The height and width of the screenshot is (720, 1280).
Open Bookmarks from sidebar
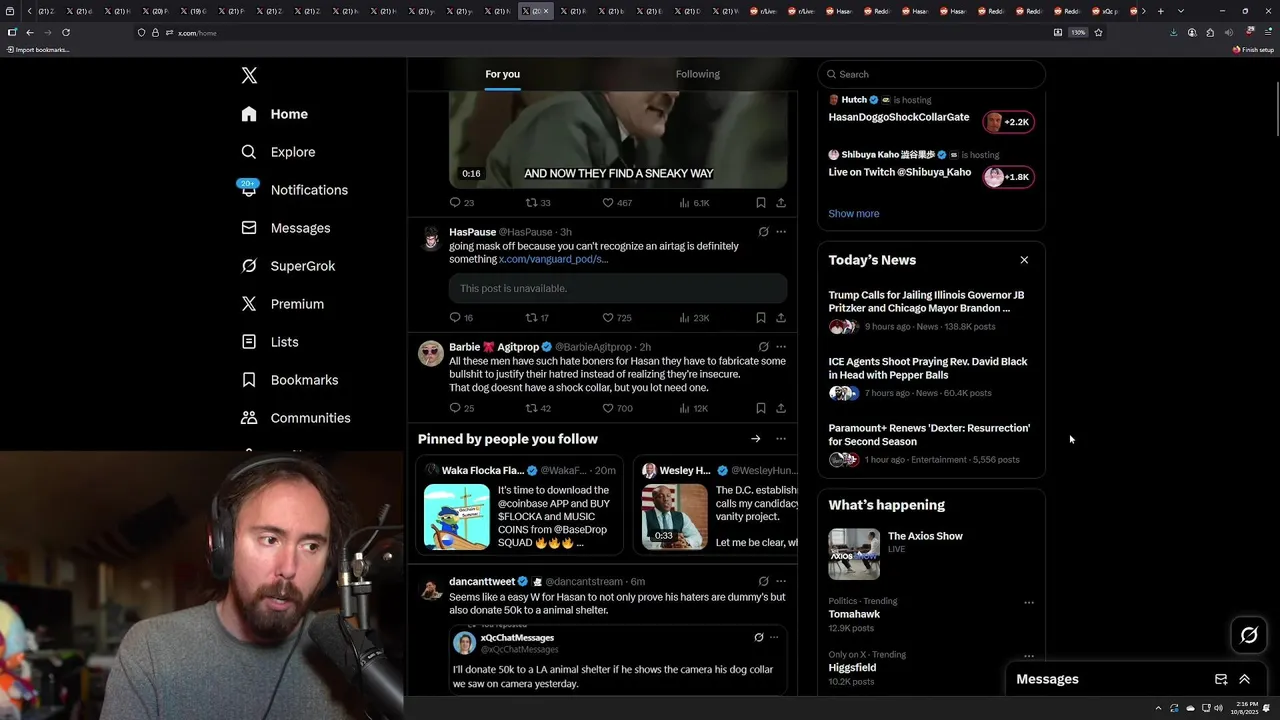tap(290, 380)
